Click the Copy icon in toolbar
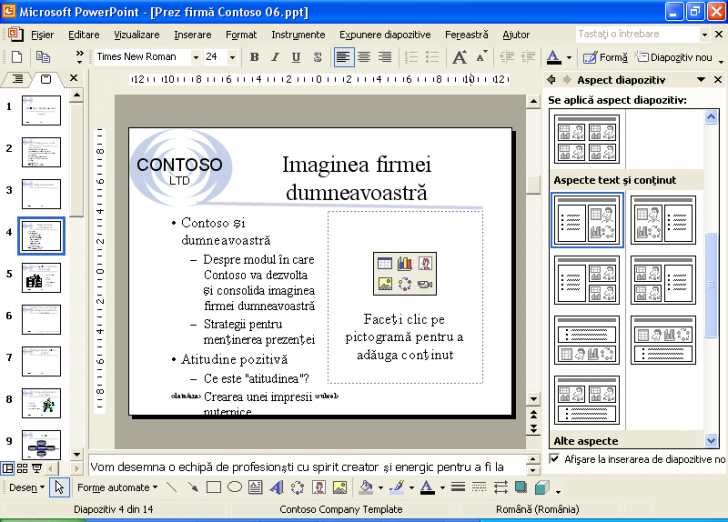This screenshot has height=522, width=728. pos(43,57)
